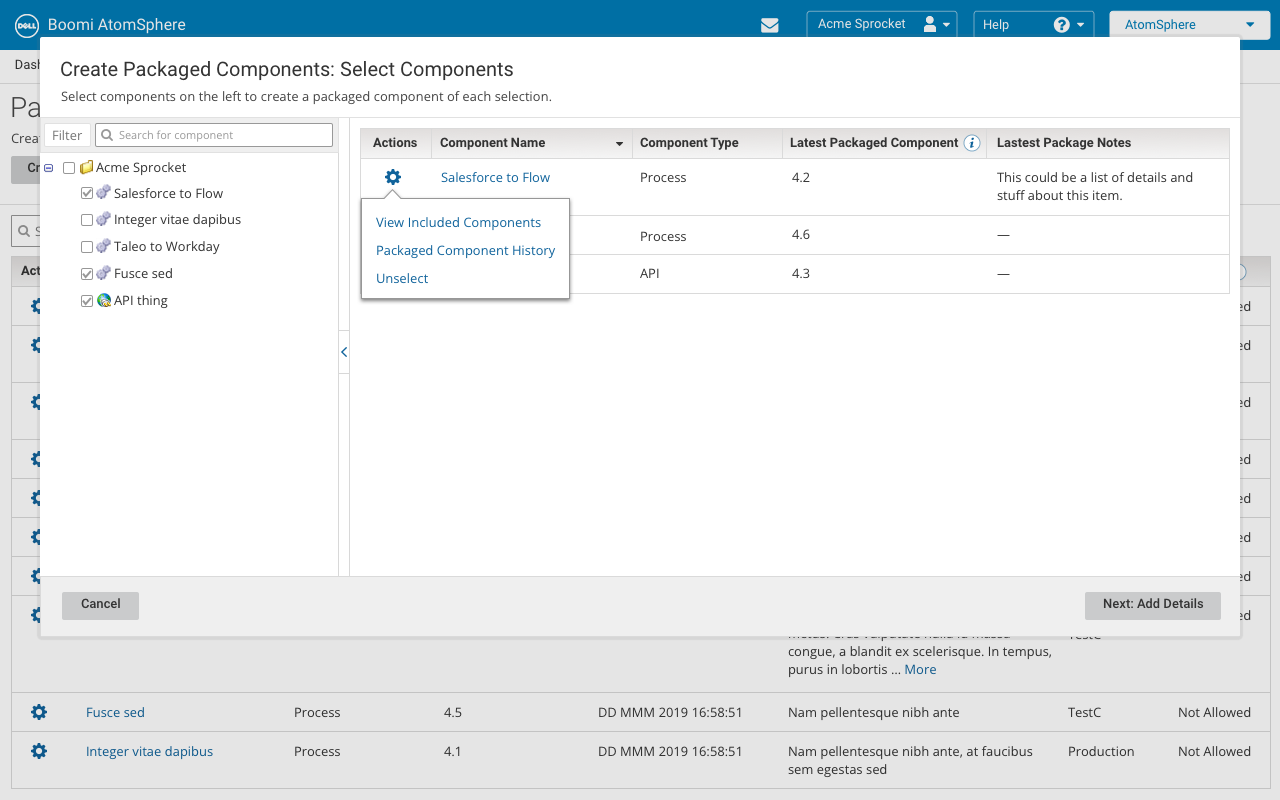Choose Packaged Component History
The image size is (1280, 800).
pos(465,250)
